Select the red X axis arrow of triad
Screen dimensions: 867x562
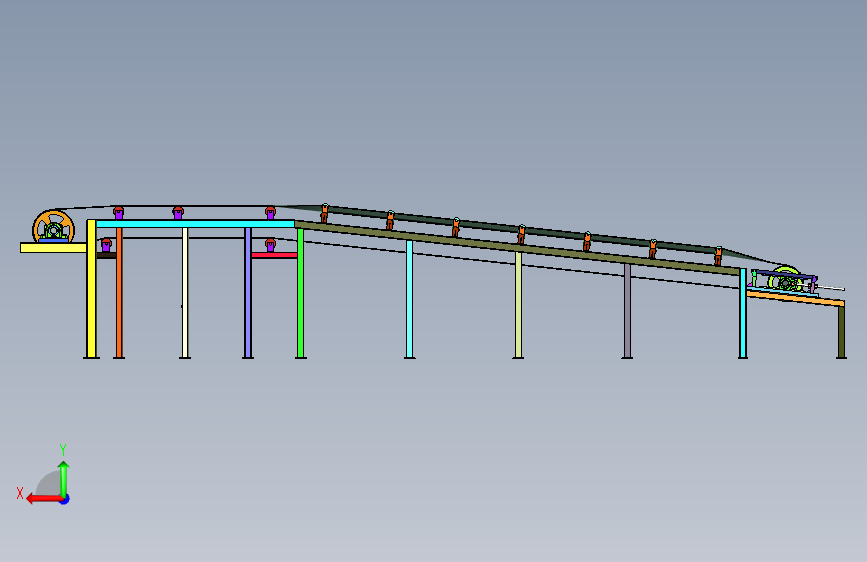click(44, 499)
